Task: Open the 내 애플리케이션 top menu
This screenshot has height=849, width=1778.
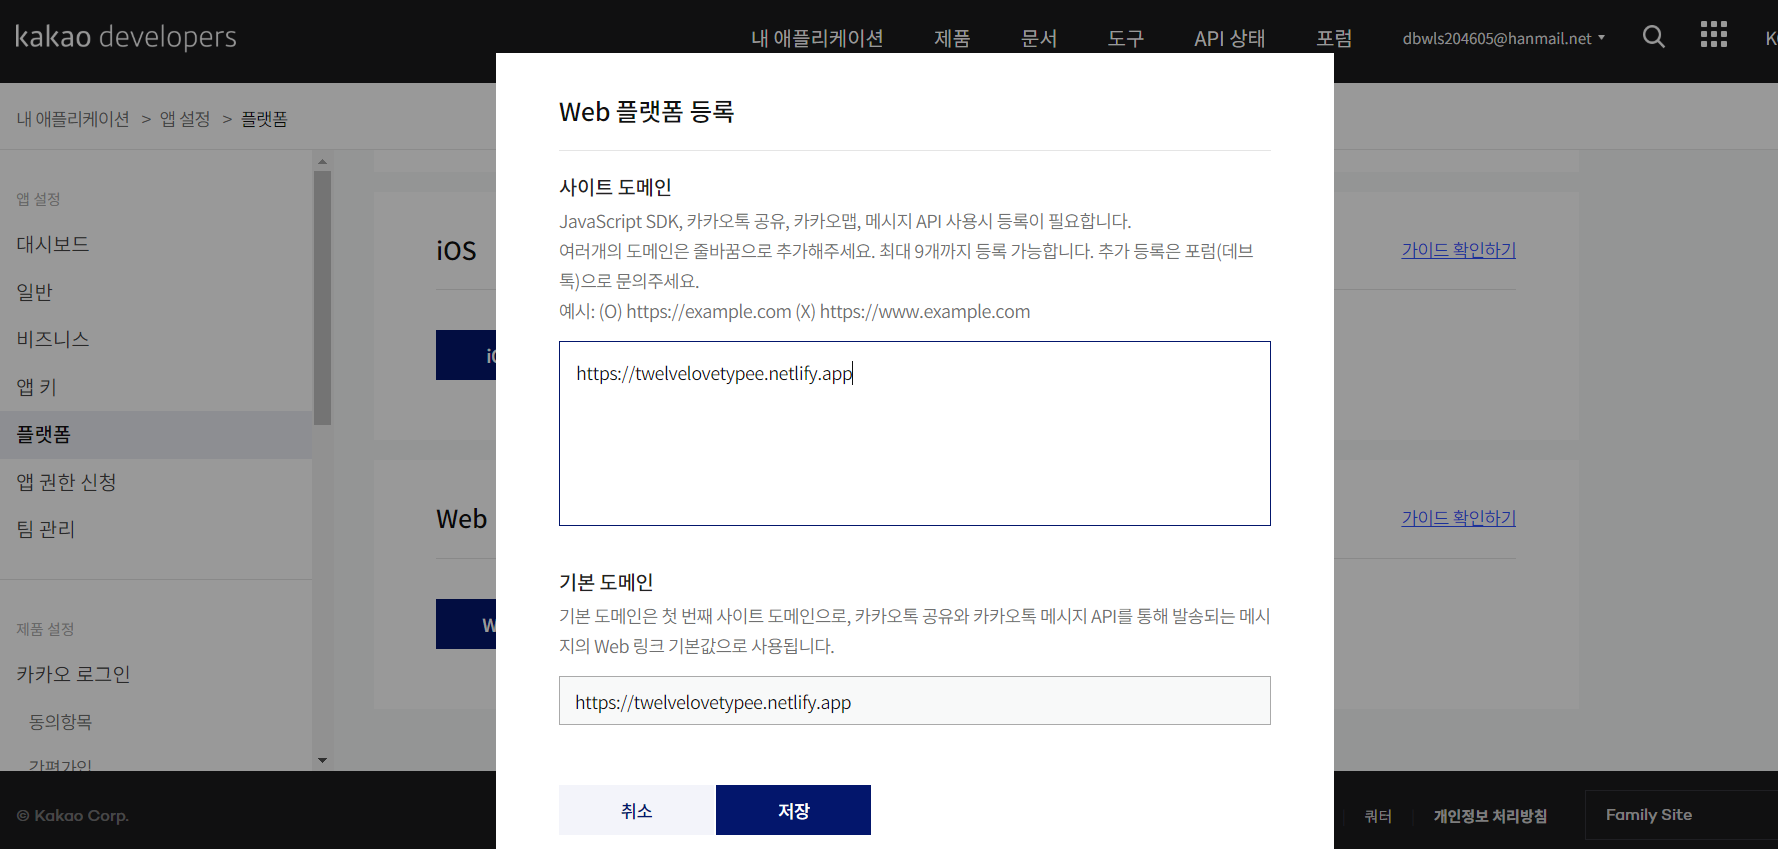Action: tap(817, 38)
